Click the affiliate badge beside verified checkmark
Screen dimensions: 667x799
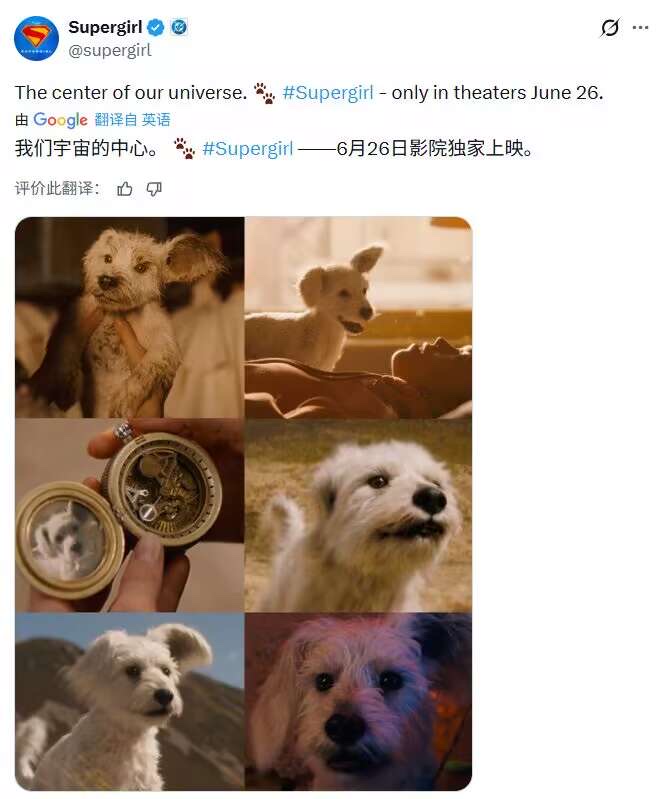tap(179, 27)
